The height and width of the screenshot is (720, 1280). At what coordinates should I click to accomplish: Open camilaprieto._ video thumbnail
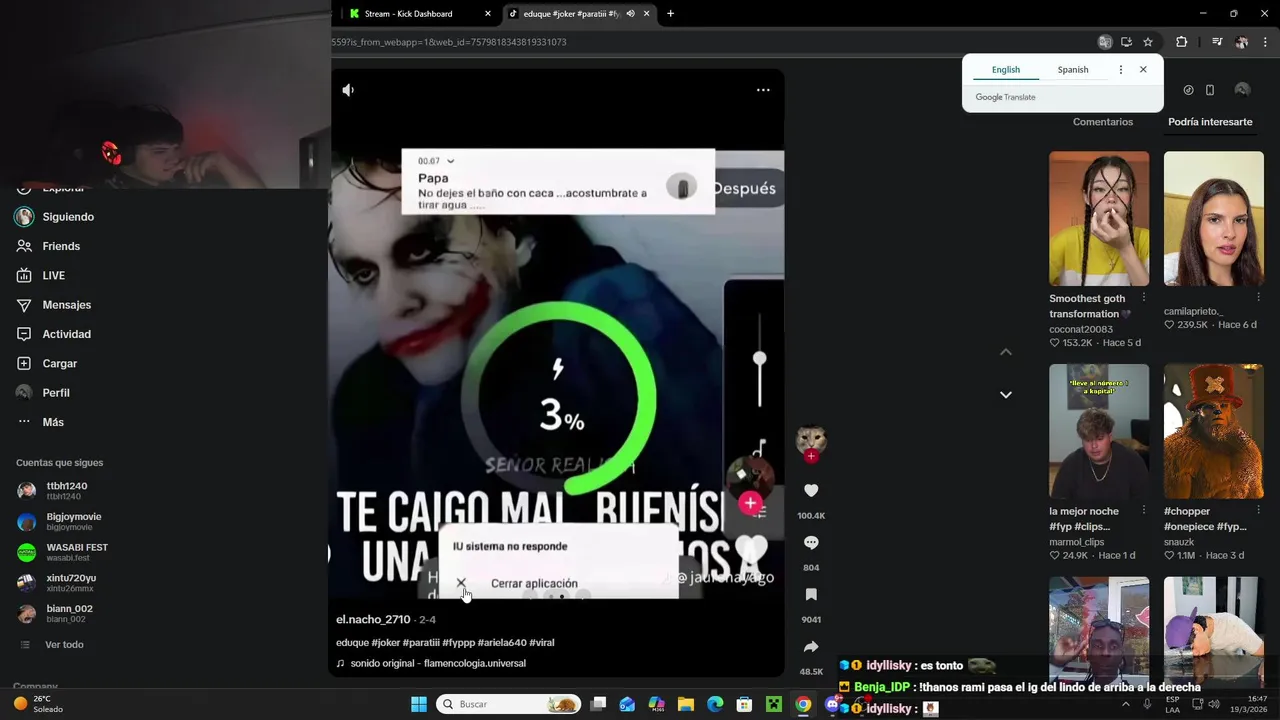click(1214, 218)
